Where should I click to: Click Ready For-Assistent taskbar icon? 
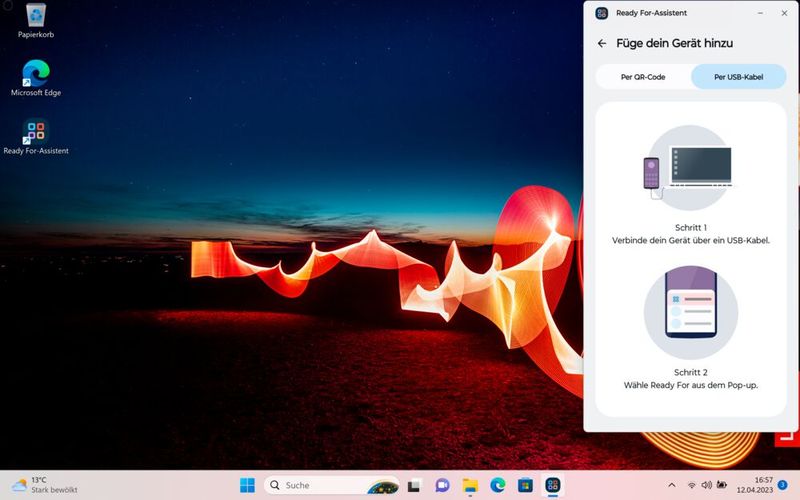[553, 485]
